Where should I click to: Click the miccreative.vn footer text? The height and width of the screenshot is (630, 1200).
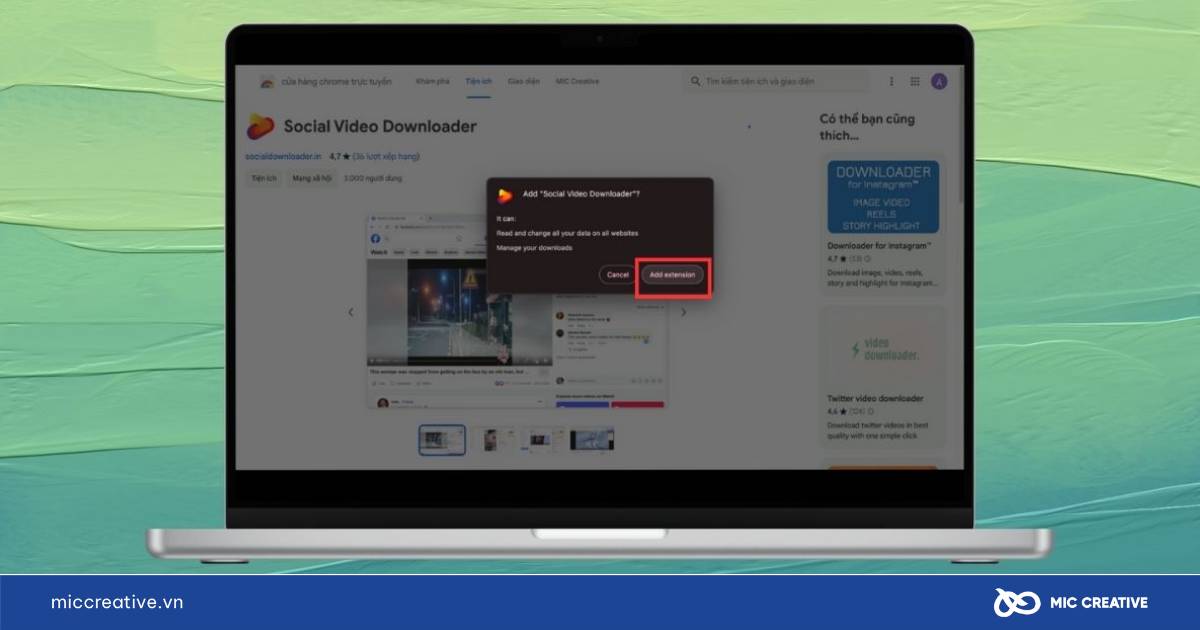[117, 602]
